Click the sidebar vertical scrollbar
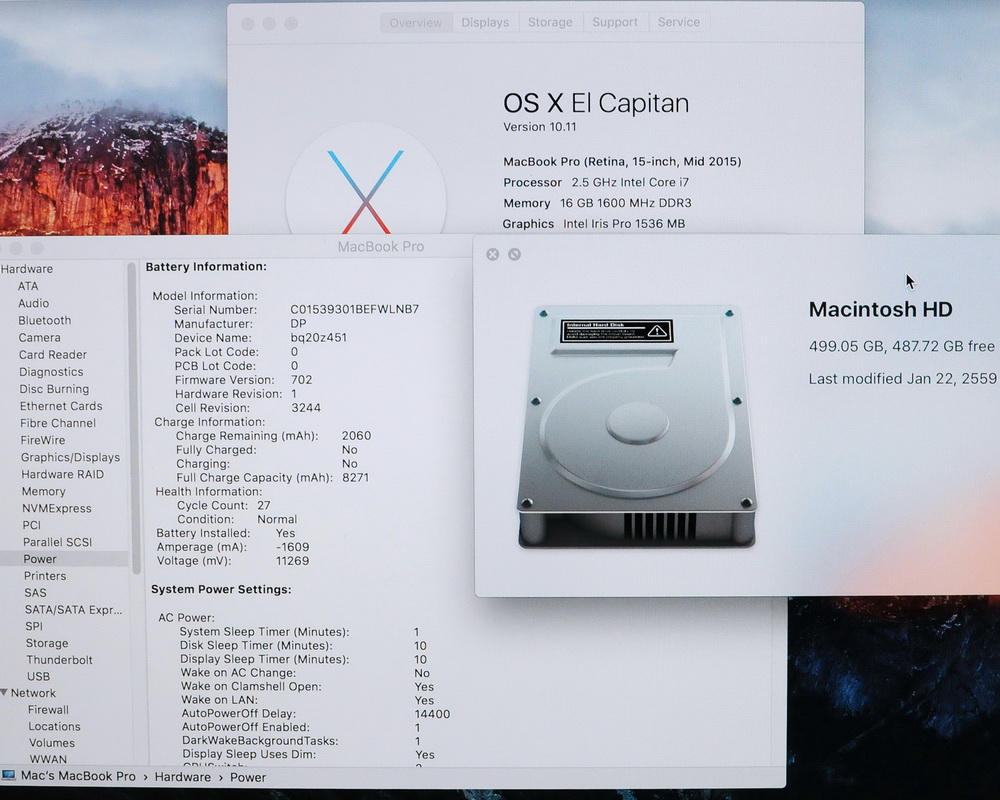 pos(133,418)
